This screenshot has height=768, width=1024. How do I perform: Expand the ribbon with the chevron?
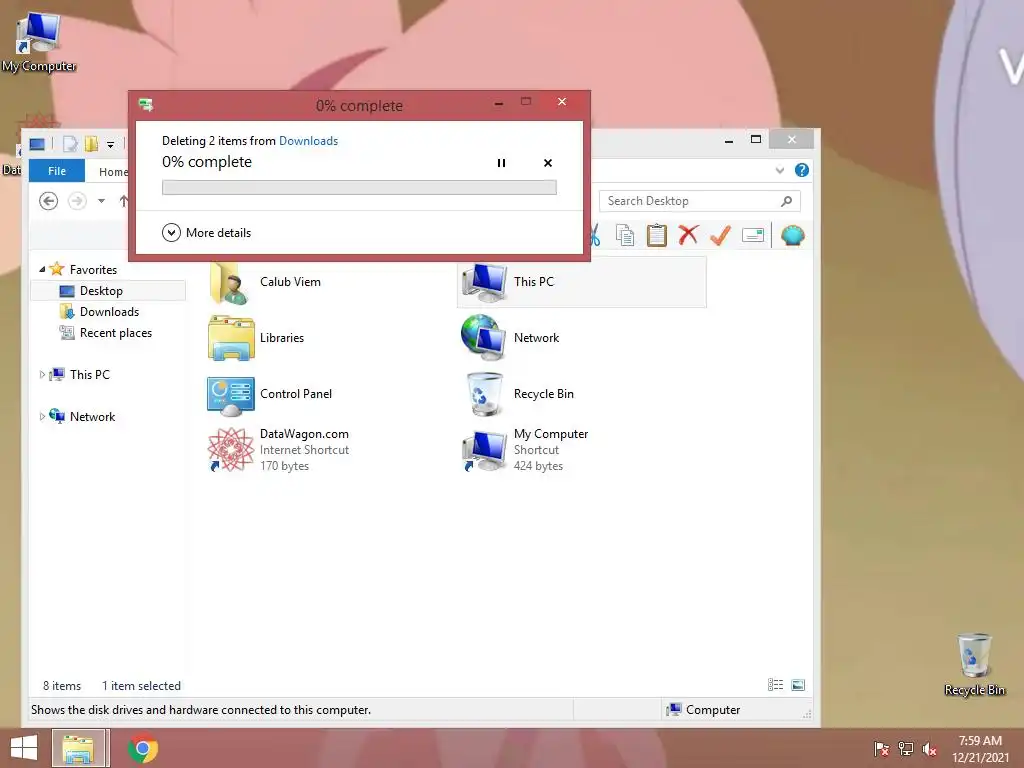(780, 170)
